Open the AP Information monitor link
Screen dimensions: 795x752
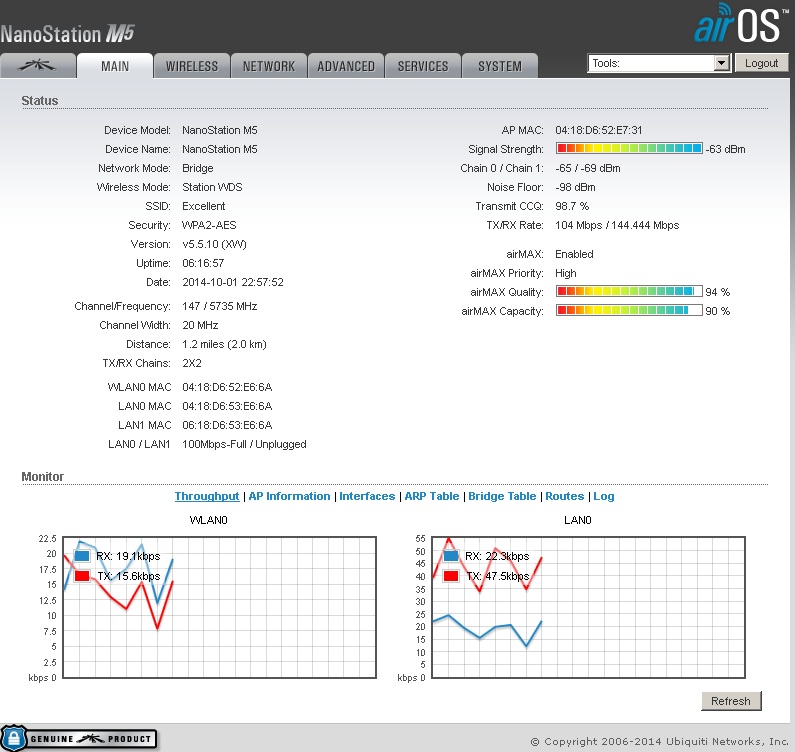point(289,496)
